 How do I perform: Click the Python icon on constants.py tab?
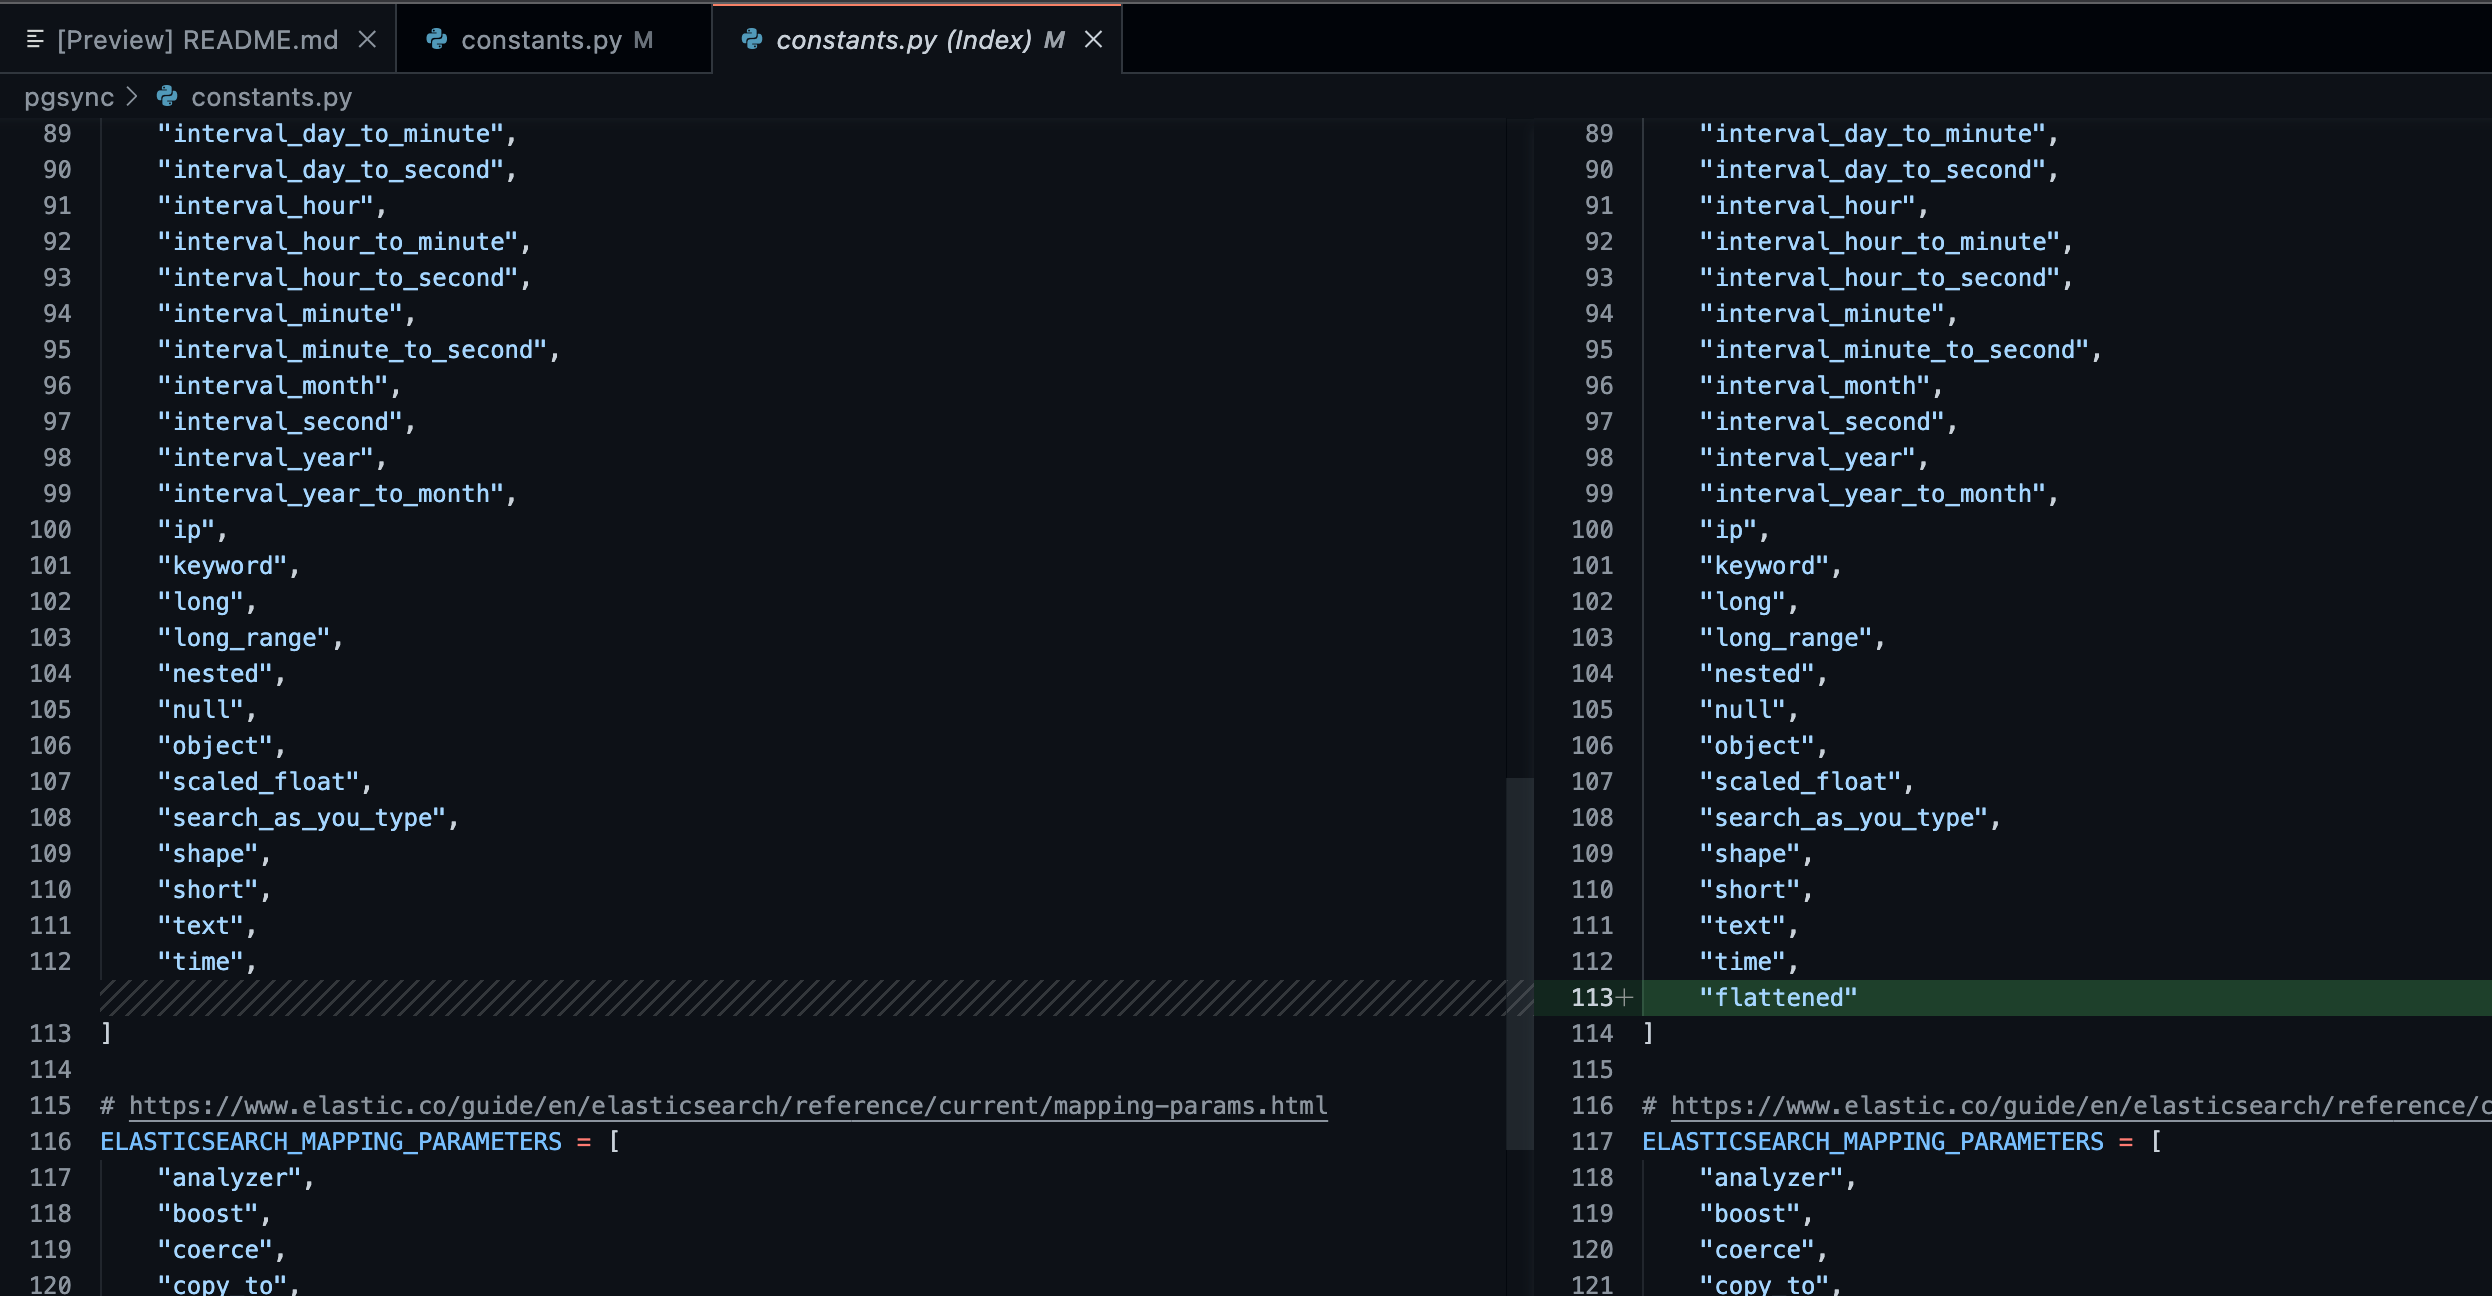(436, 40)
